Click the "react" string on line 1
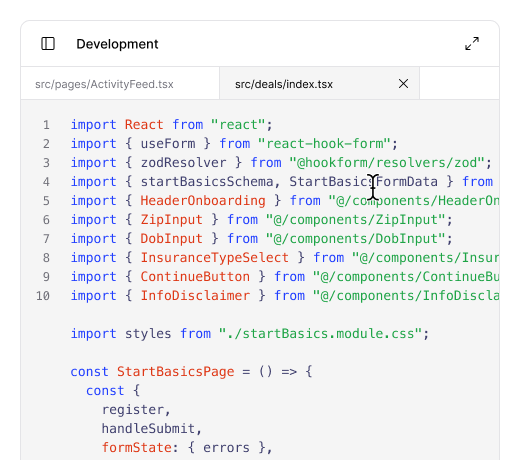Viewport: 520px width, 460px height. coord(238,125)
